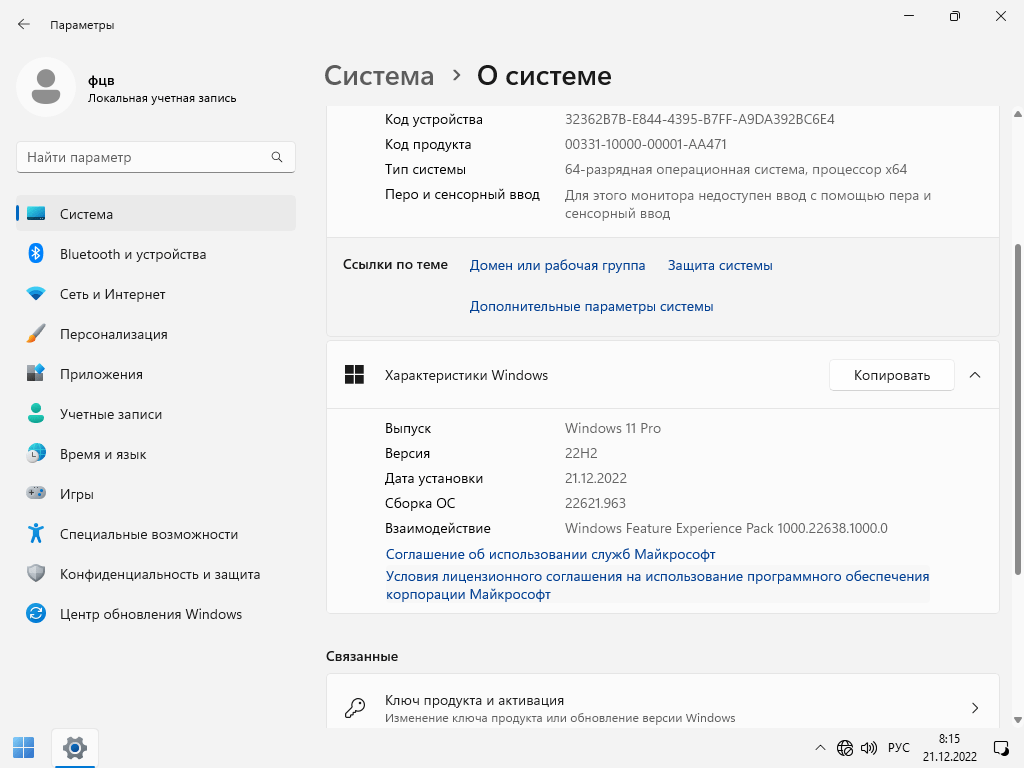
Task: Open Дополнительные параметры системы link
Action: (591, 306)
